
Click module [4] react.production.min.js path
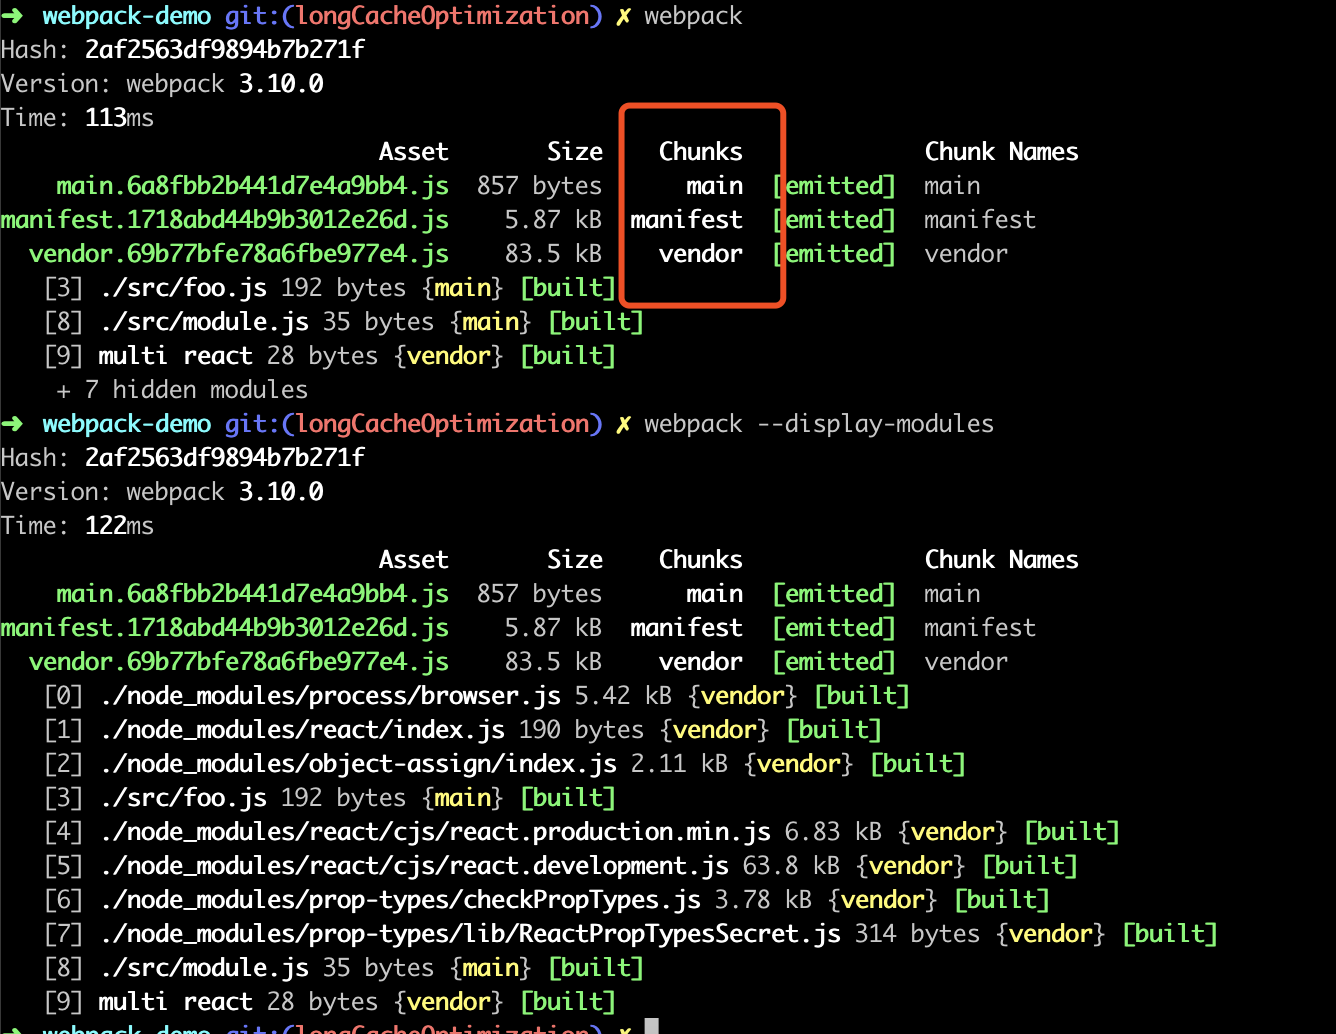(436, 832)
